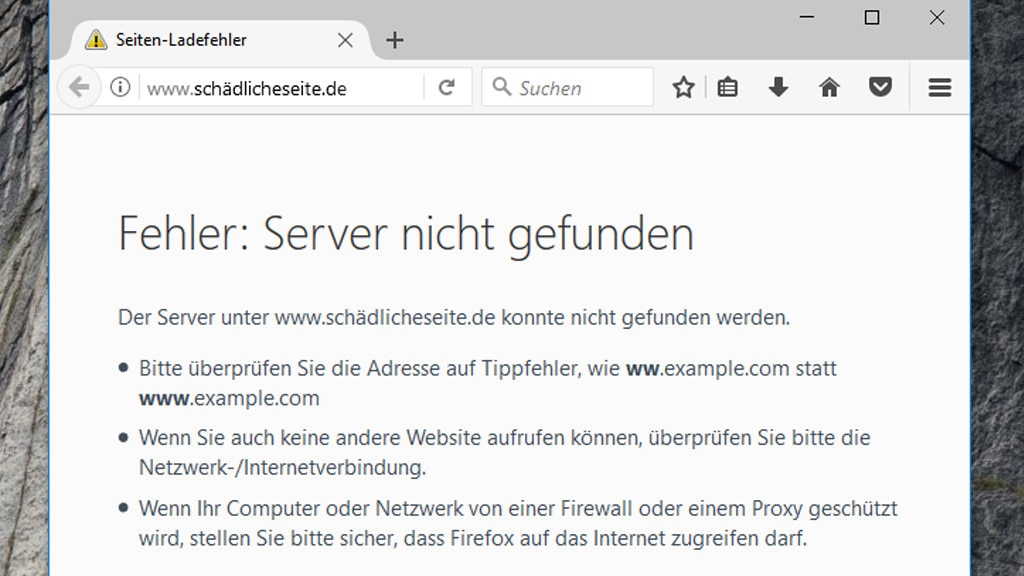
Task: Click the bold 'www' before .example.com
Action: tap(164, 398)
